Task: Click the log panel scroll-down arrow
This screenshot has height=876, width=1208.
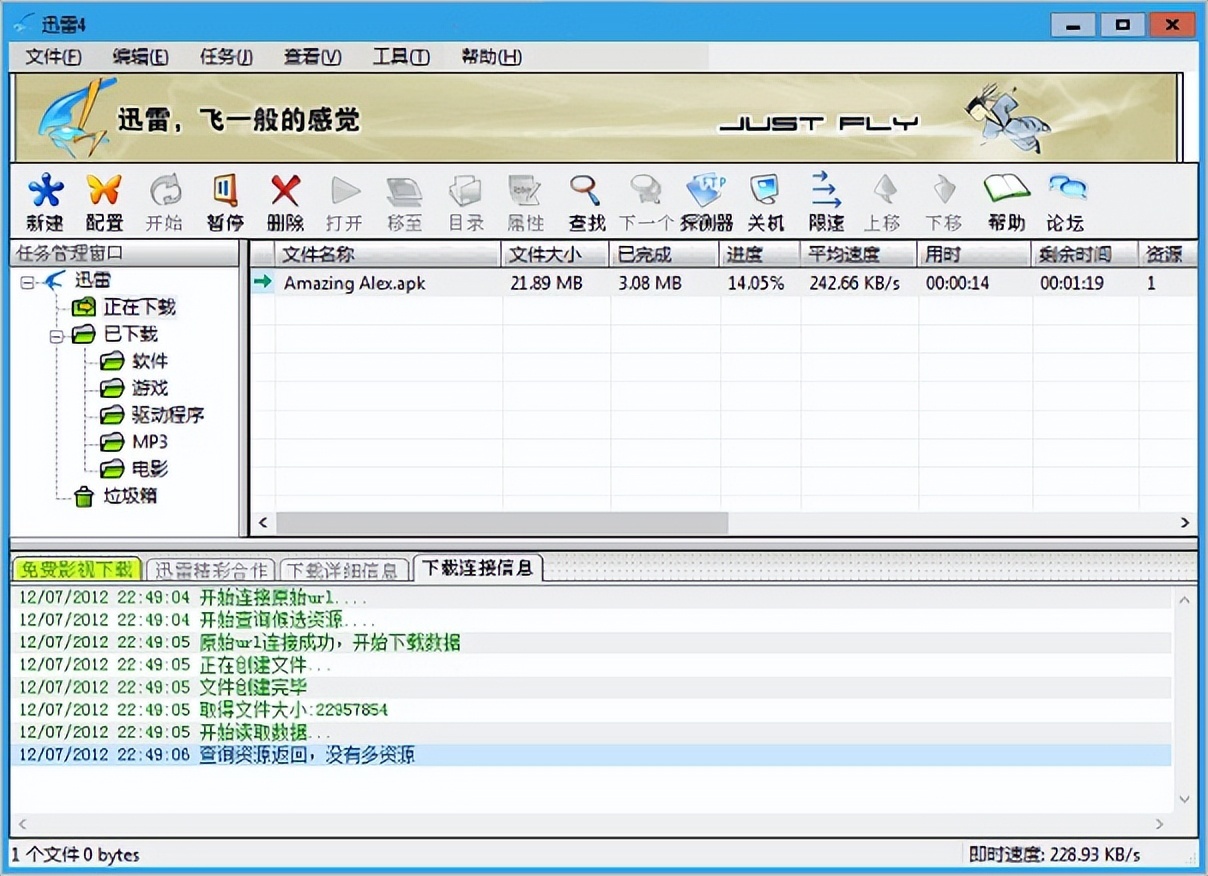Action: (x=1185, y=799)
